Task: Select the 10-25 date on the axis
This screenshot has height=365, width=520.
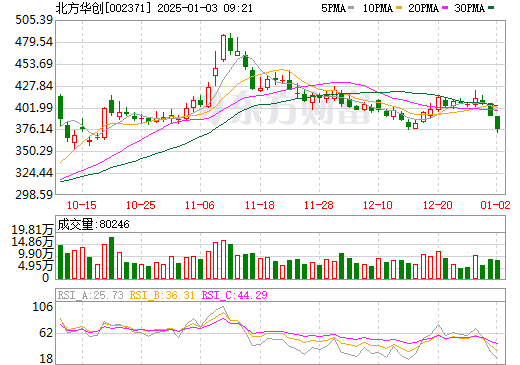Action: (x=141, y=205)
